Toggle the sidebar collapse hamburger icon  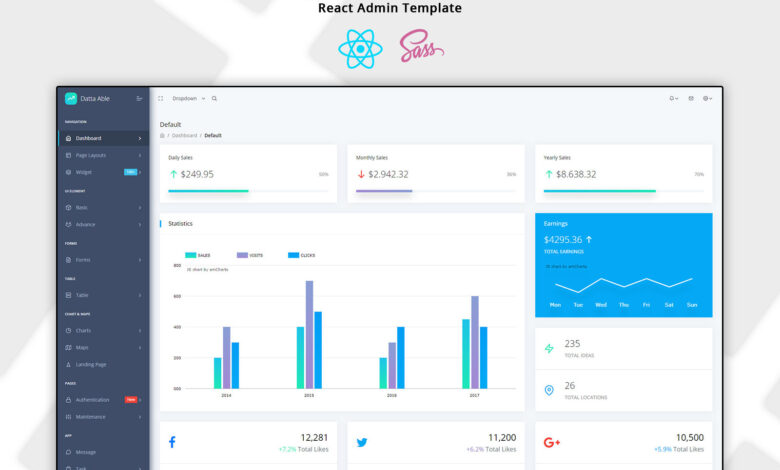[139, 98]
